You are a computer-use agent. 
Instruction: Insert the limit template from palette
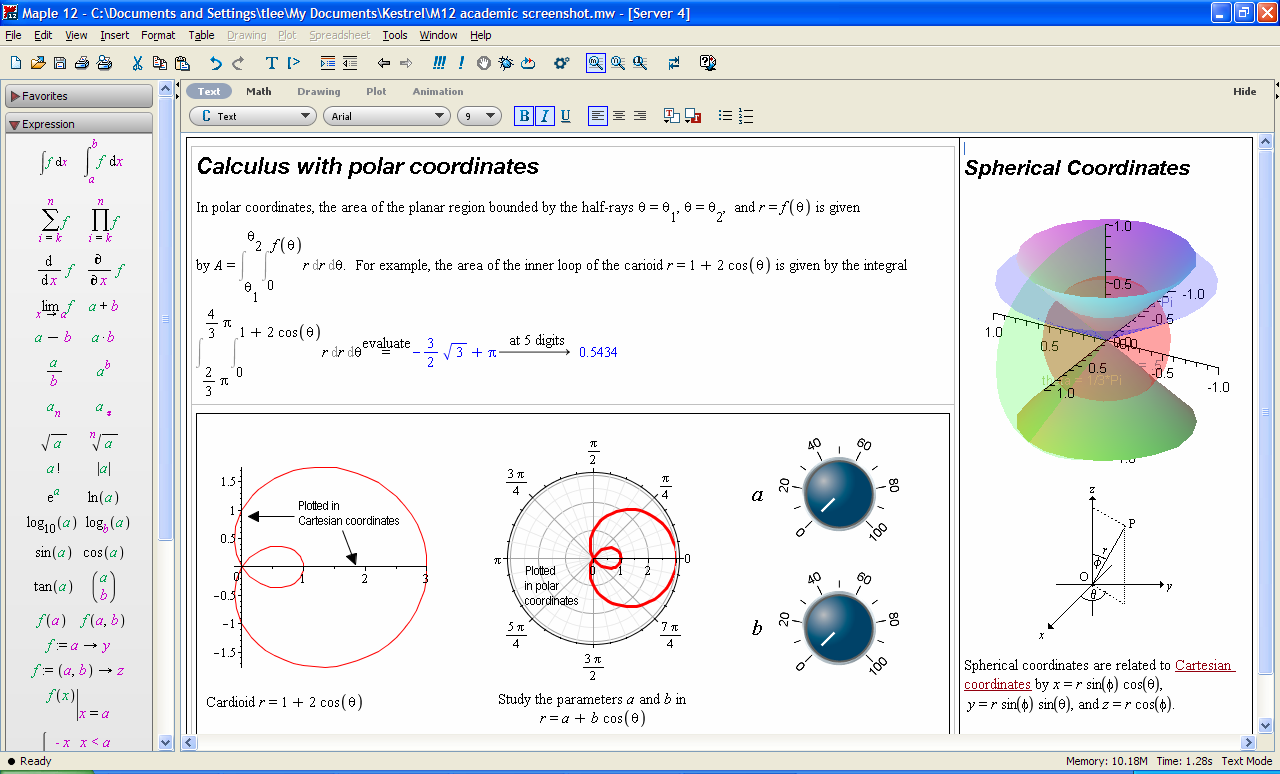click(x=55, y=307)
